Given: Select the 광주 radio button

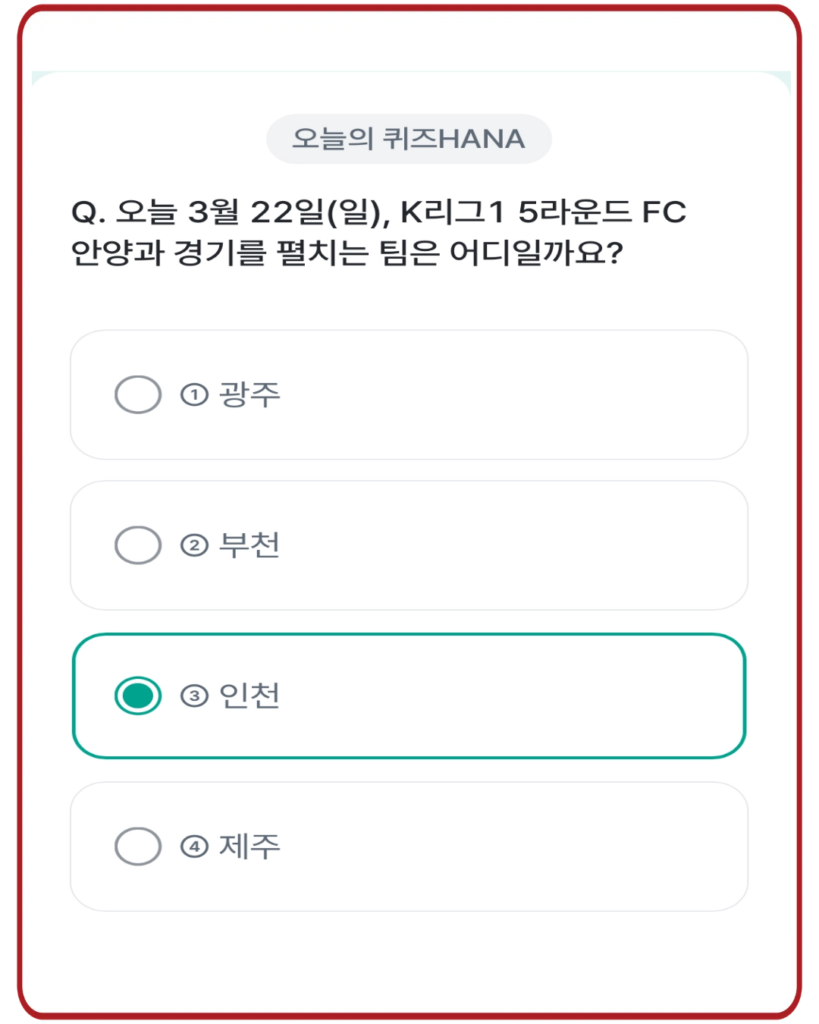Looking at the screenshot, I should pos(137,392).
